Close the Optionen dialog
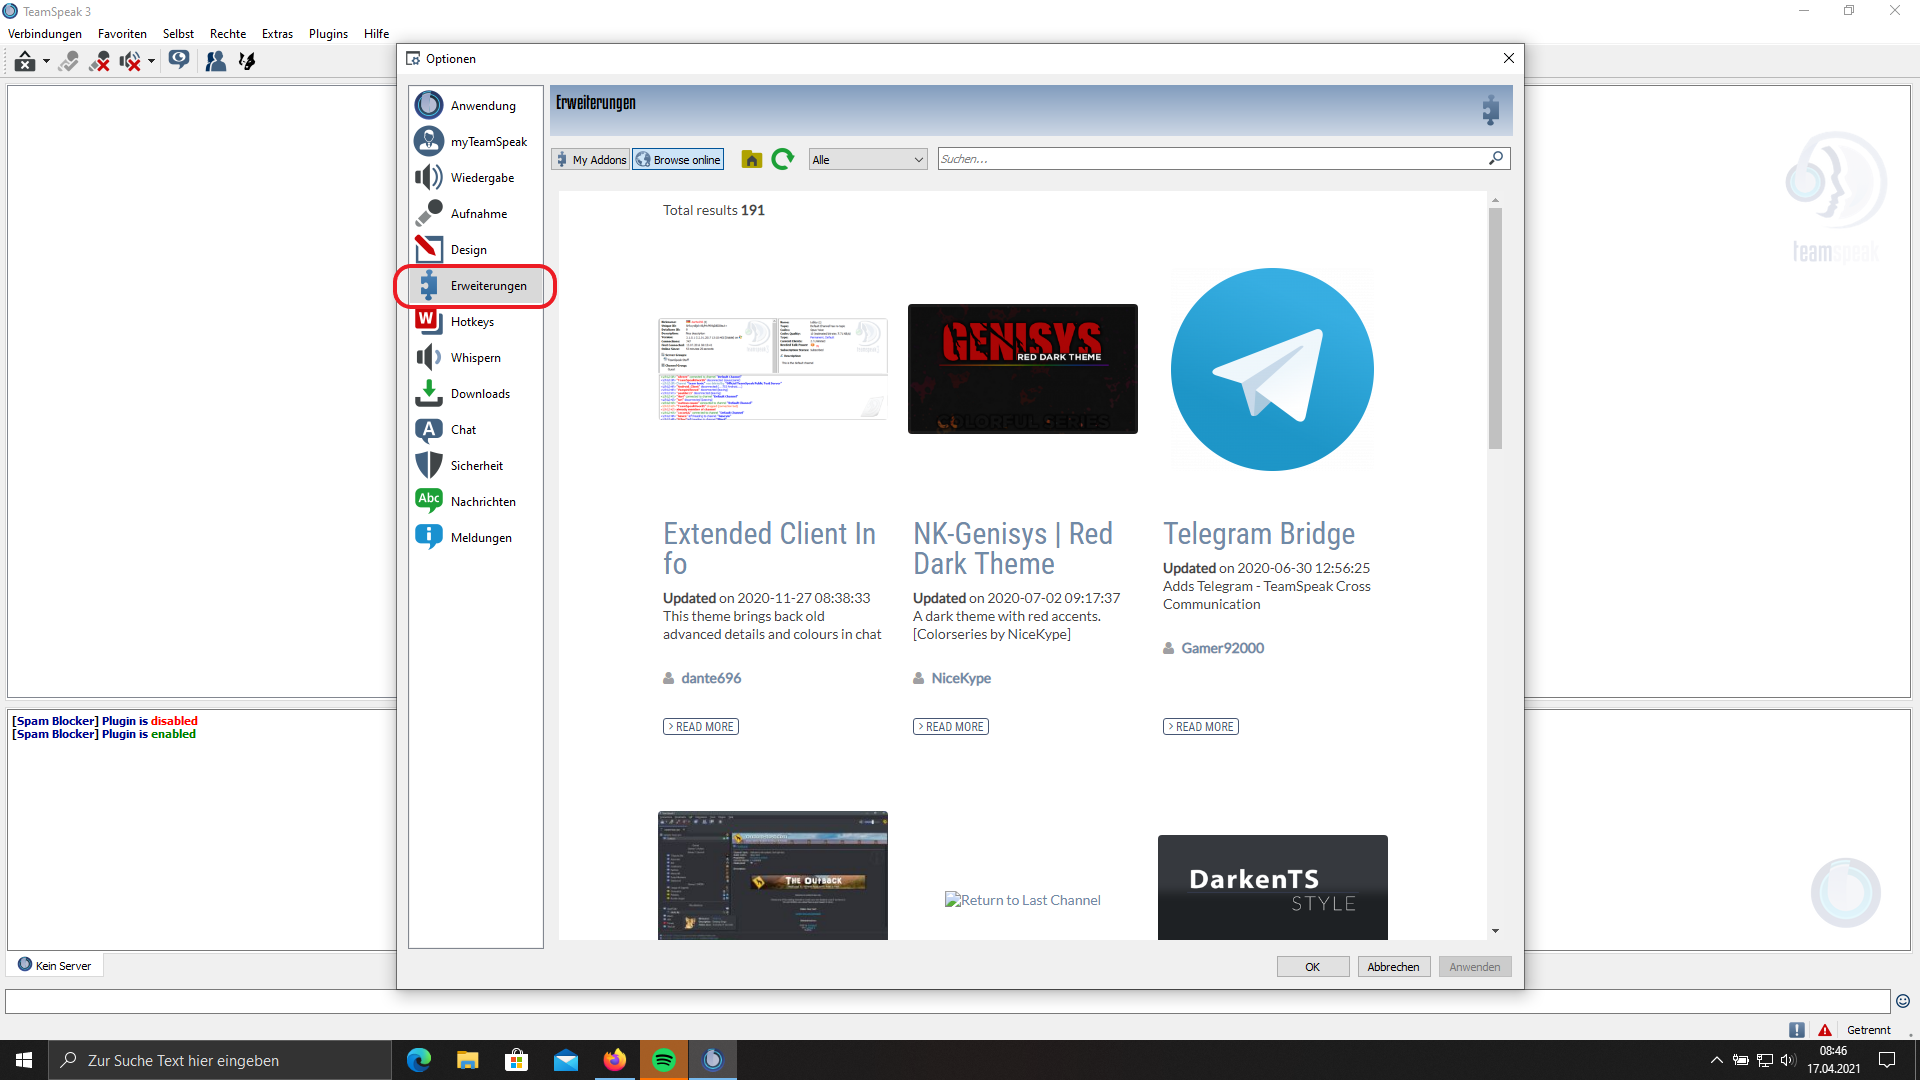1920x1080 pixels. (1509, 58)
